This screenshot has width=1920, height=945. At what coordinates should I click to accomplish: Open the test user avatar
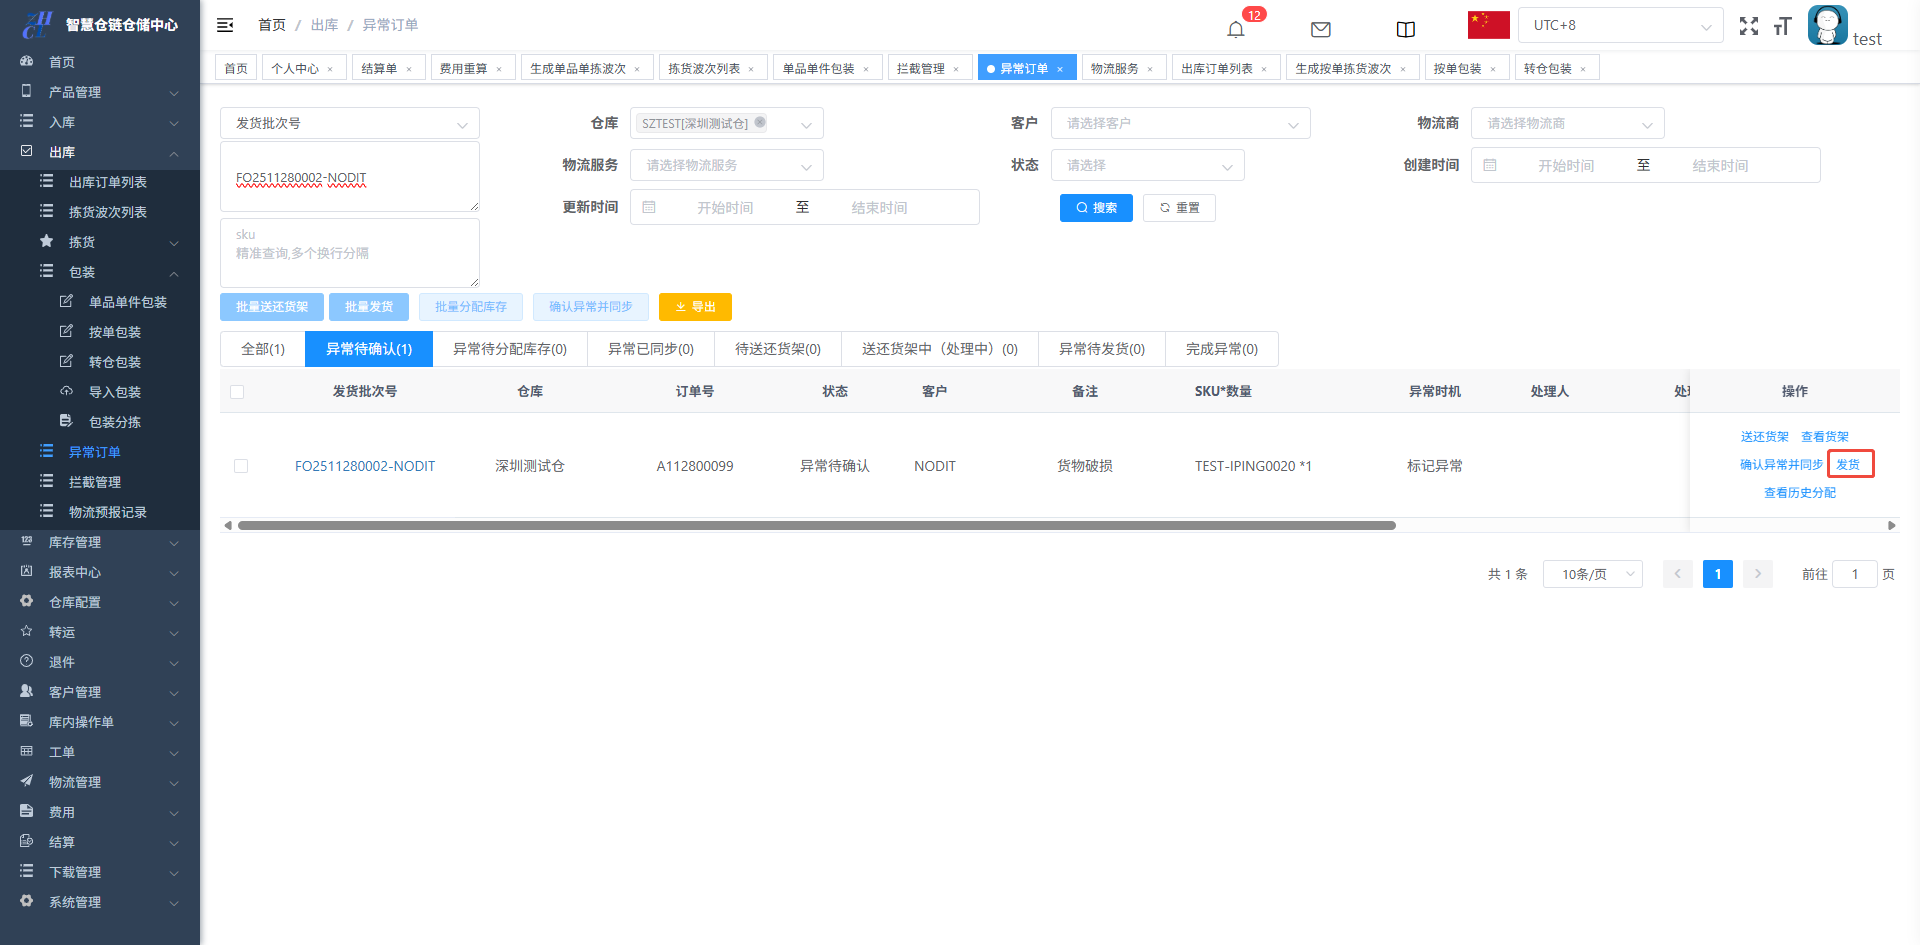1827,26
